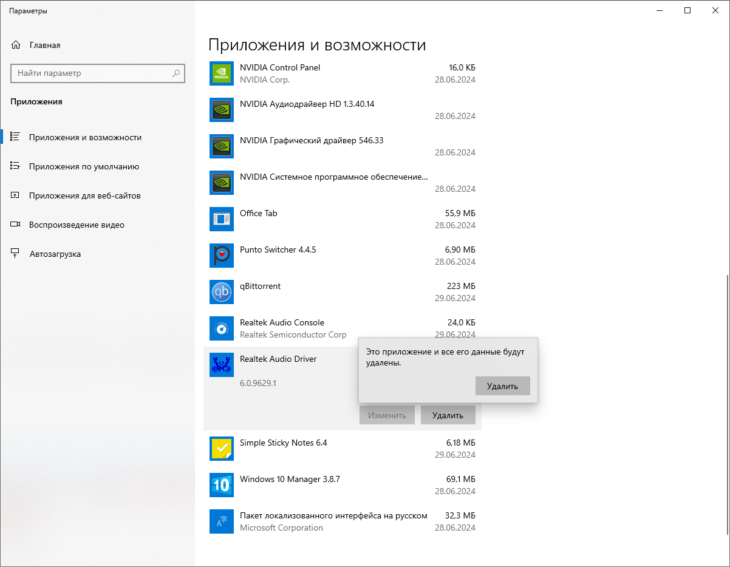730x567 pixels.
Task: Select Windows 10 Manager 3.8.7 entry
Action: pos(290,479)
